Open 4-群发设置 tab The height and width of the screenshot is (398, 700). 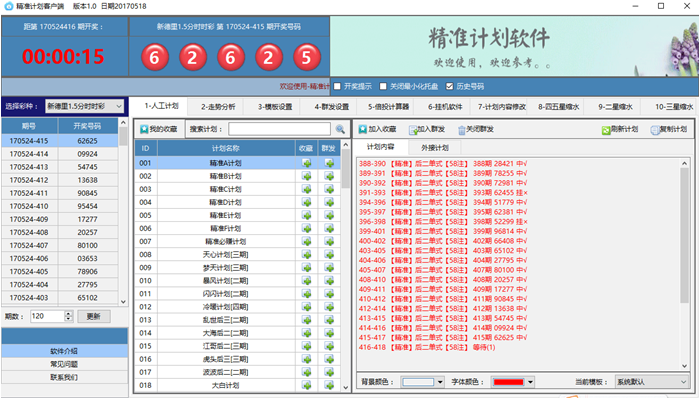coord(331,107)
